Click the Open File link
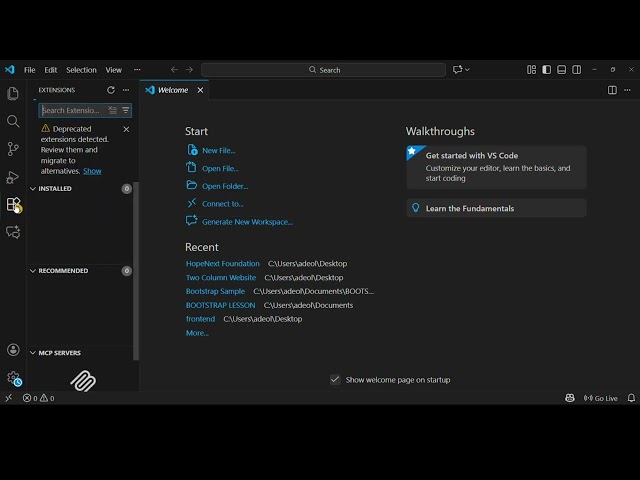The width and height of the screenshot is (640, 480). (220, 169)
